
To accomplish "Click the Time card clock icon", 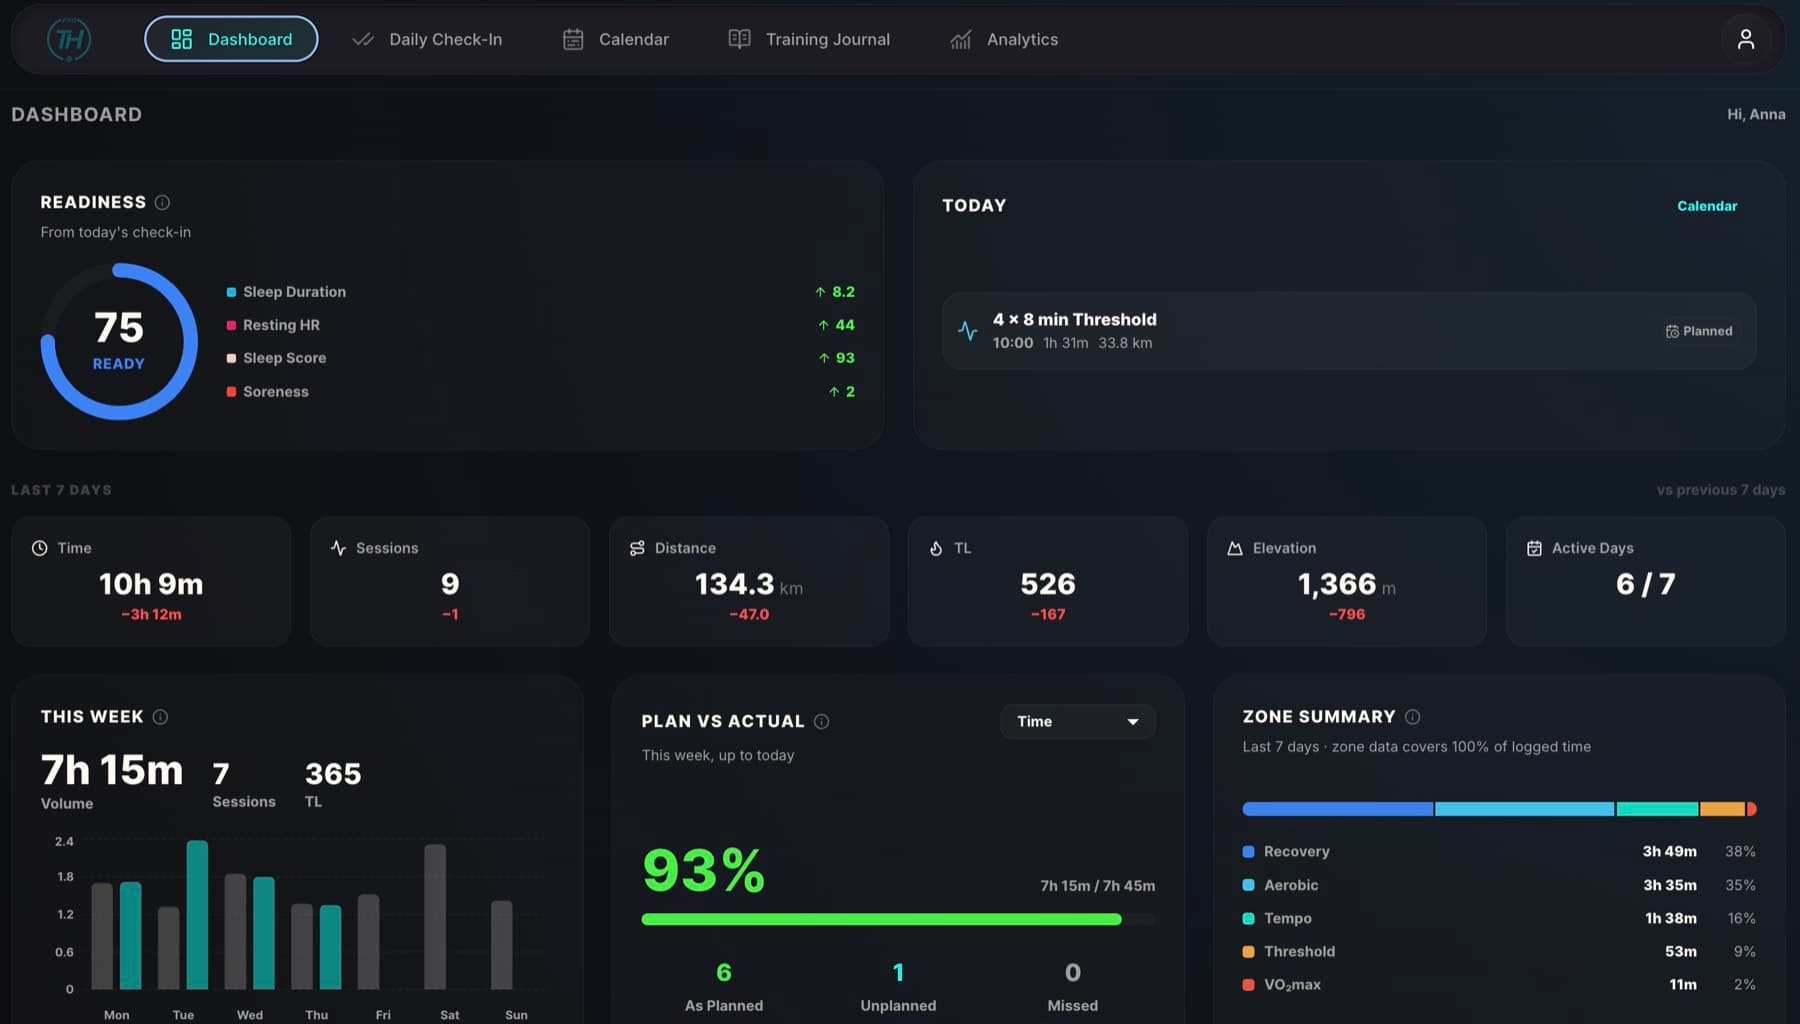I will (39, 548).
